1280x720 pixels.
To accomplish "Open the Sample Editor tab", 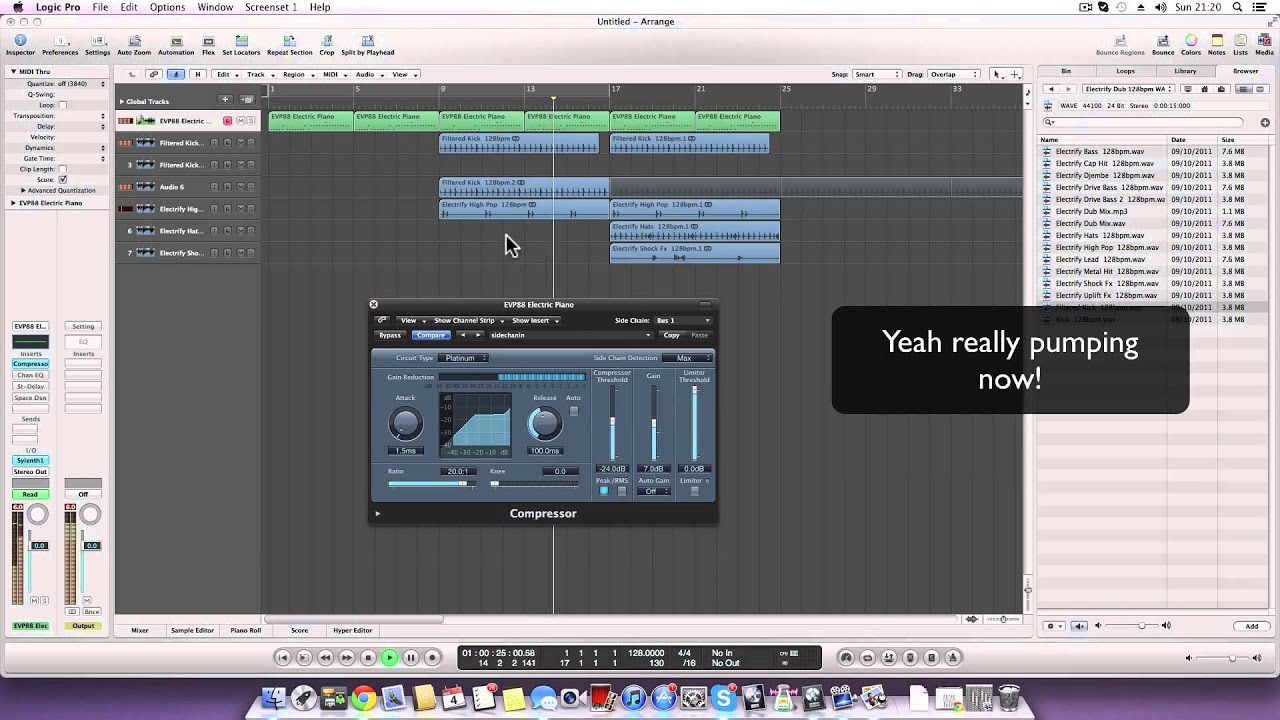I will pos(192,630).
